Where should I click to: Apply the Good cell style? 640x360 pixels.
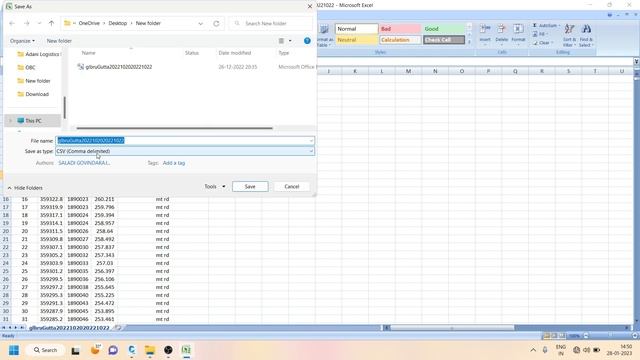coord(444,29)
